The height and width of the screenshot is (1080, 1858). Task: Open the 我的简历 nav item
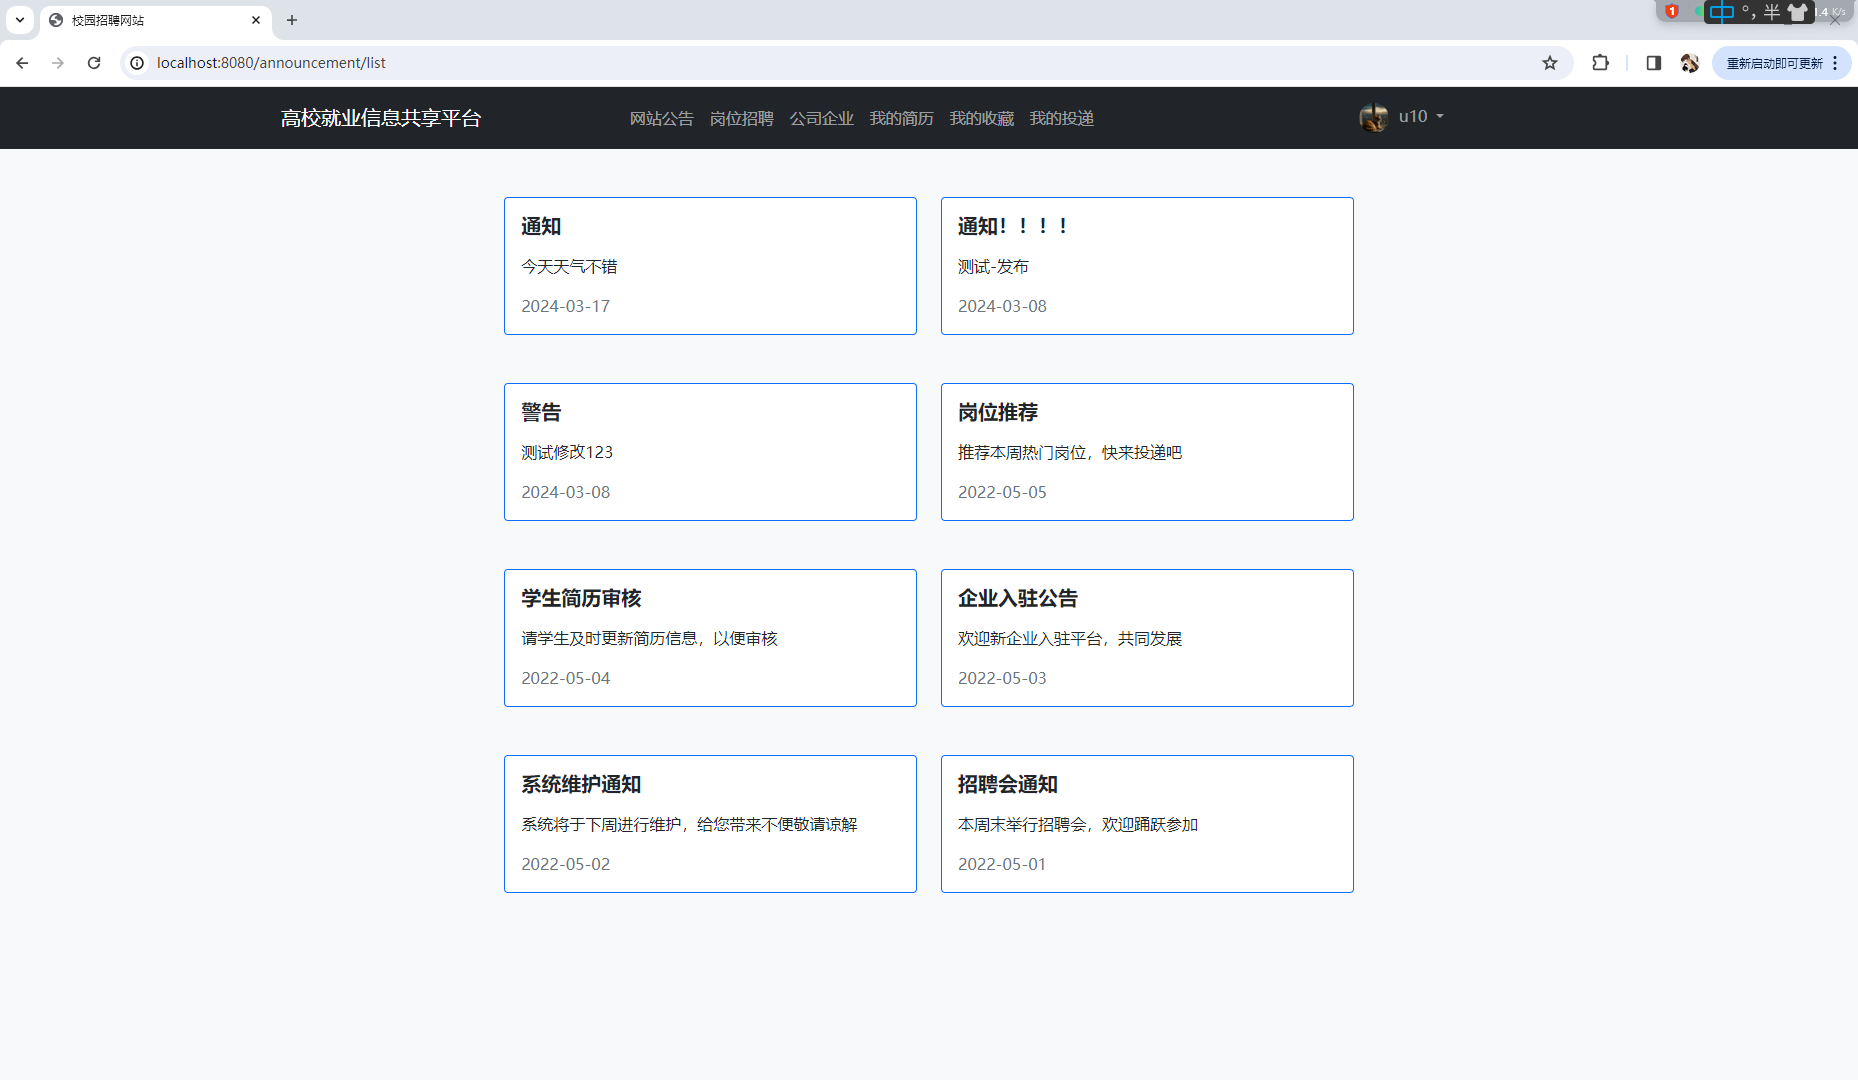[902, 118]
